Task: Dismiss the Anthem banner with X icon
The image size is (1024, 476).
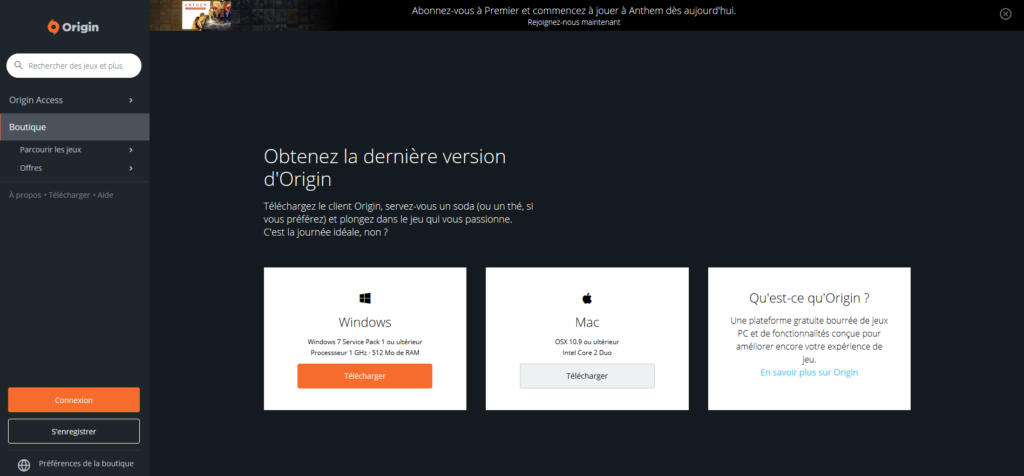Action: point(1006,14)
